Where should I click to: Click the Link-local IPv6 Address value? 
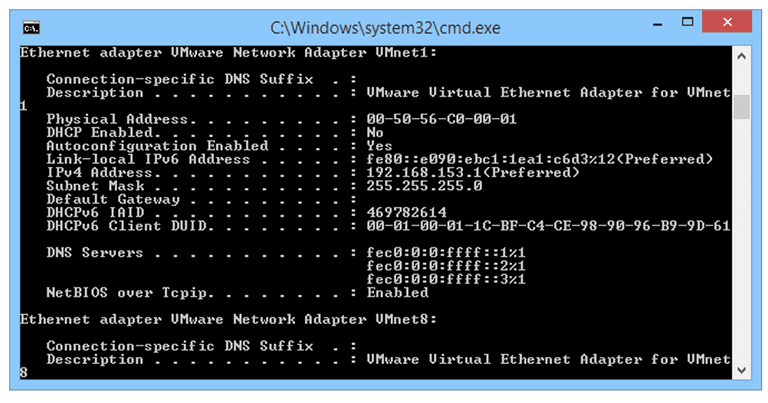[x=539, y=159]
